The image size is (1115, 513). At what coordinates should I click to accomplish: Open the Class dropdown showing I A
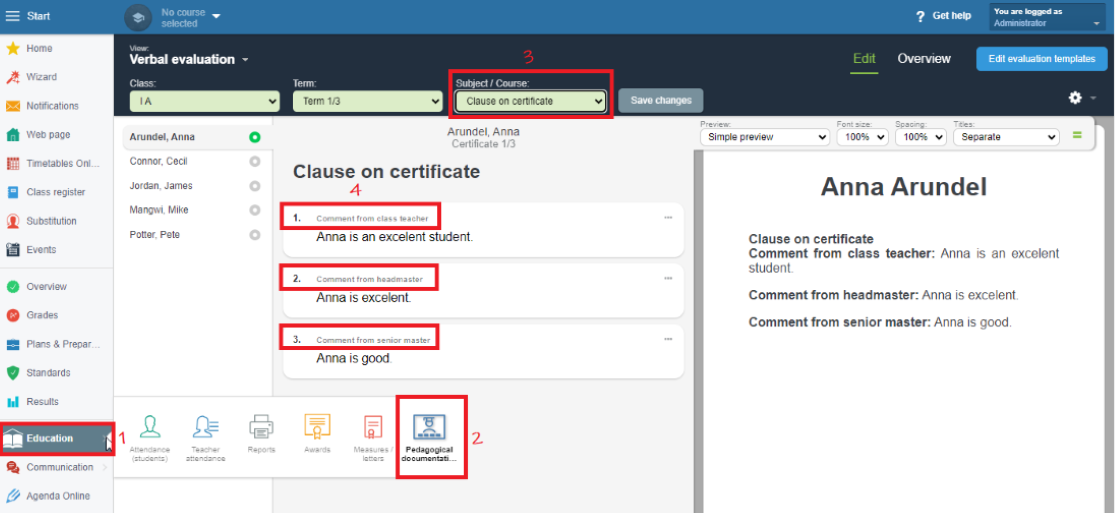[x=205, y=101]
